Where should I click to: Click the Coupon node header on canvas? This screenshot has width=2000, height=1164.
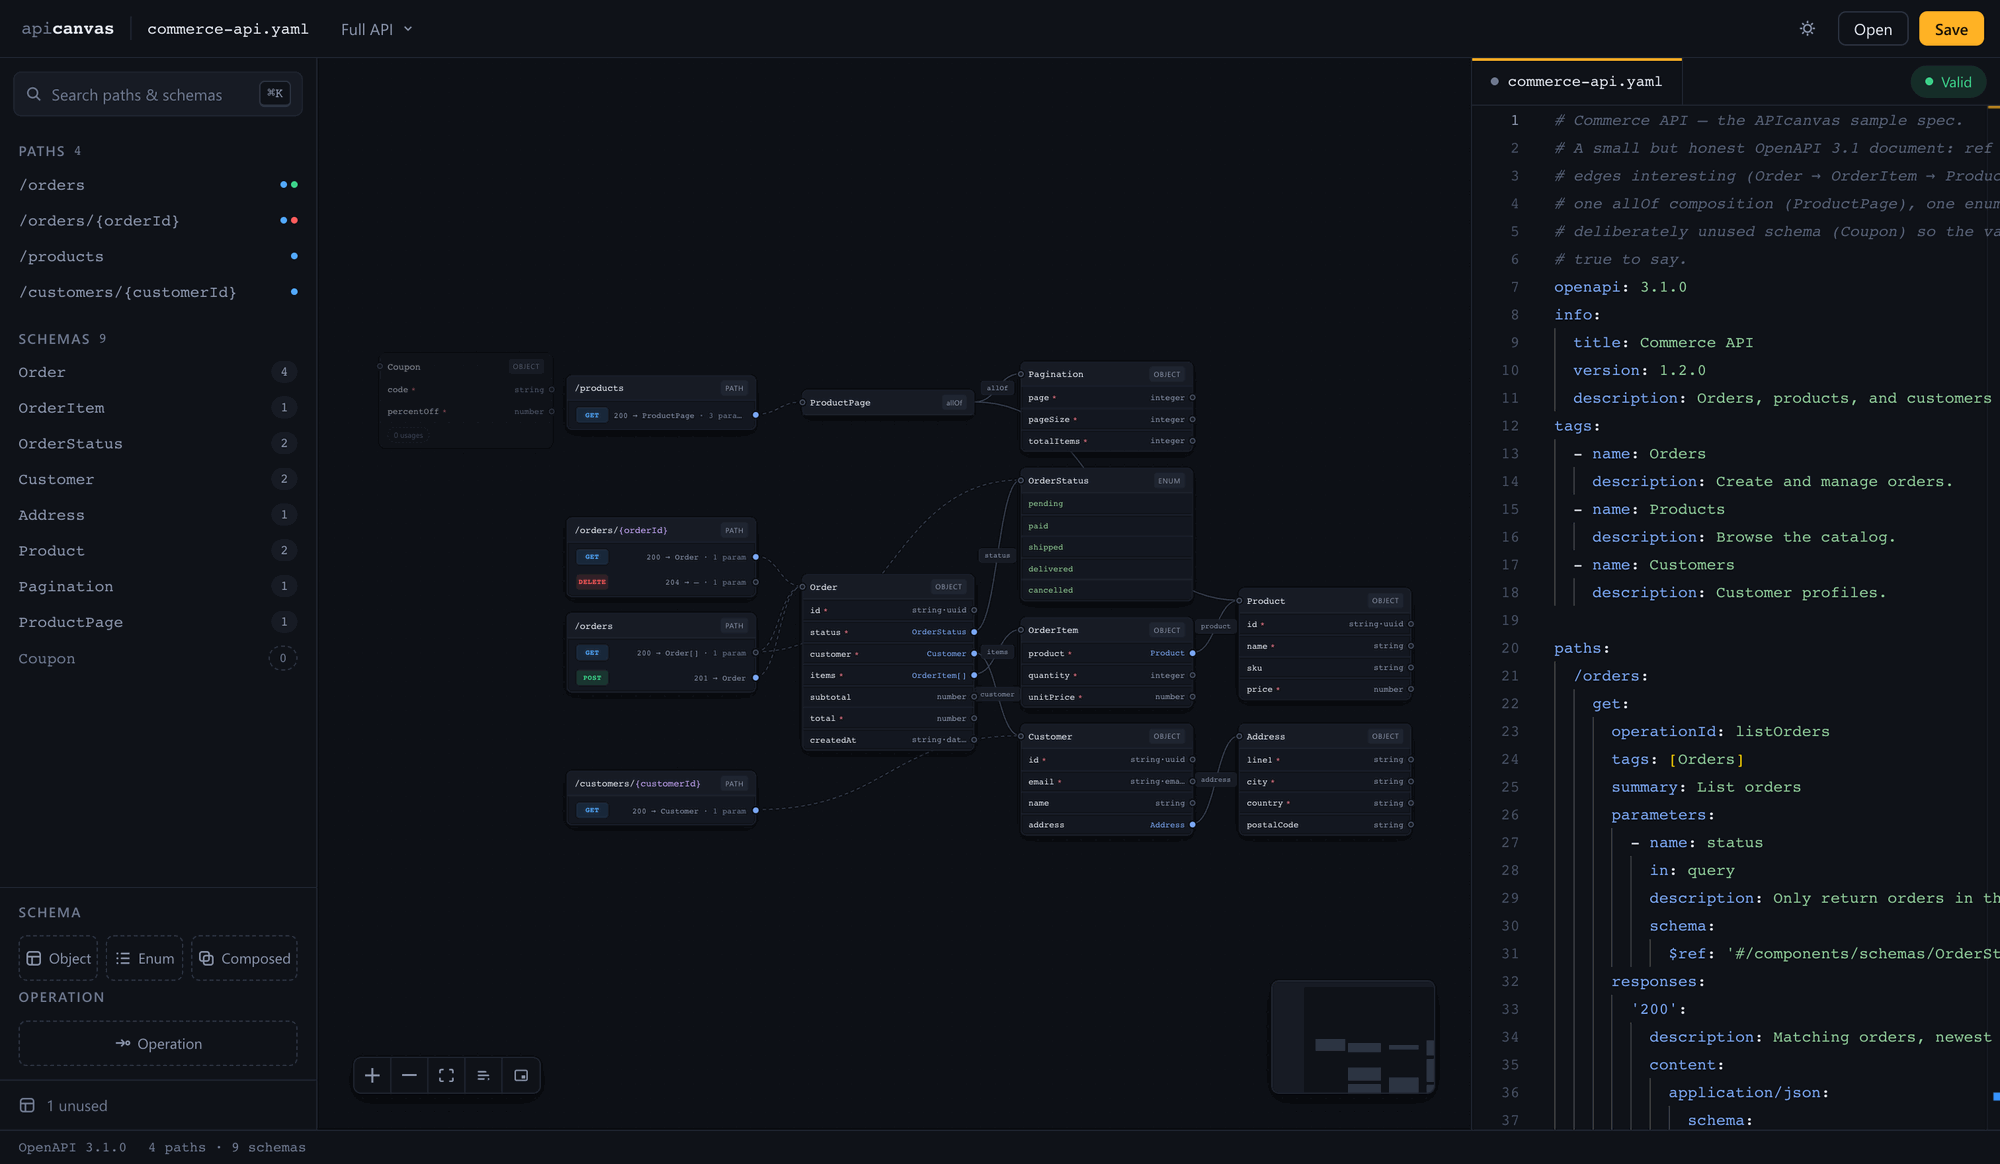(465, 367)
